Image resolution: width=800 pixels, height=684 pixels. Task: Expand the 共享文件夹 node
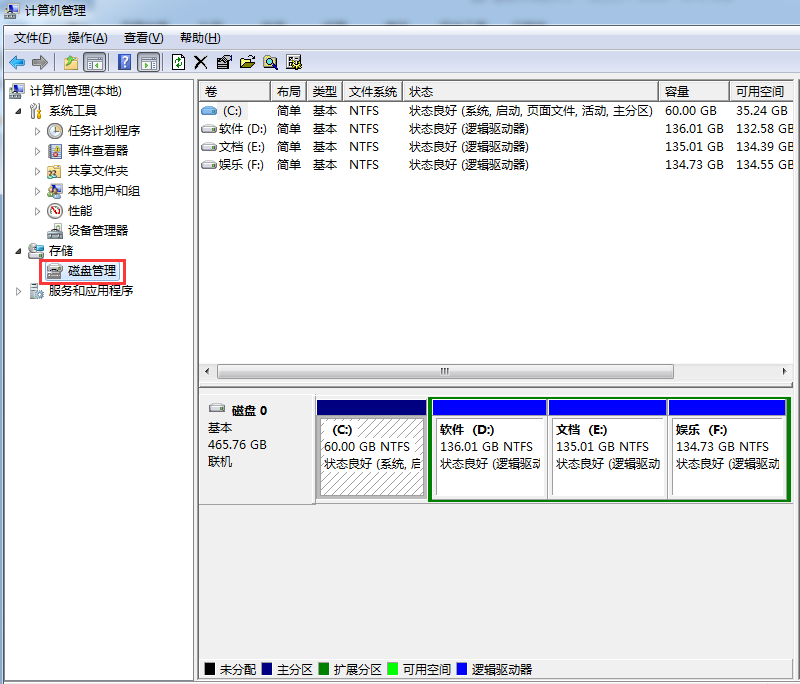(37, 171)
